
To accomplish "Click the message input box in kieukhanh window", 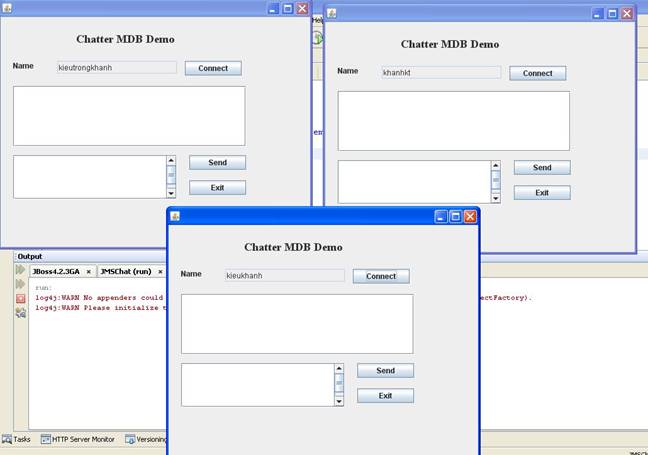I will [x=257, y=385].
